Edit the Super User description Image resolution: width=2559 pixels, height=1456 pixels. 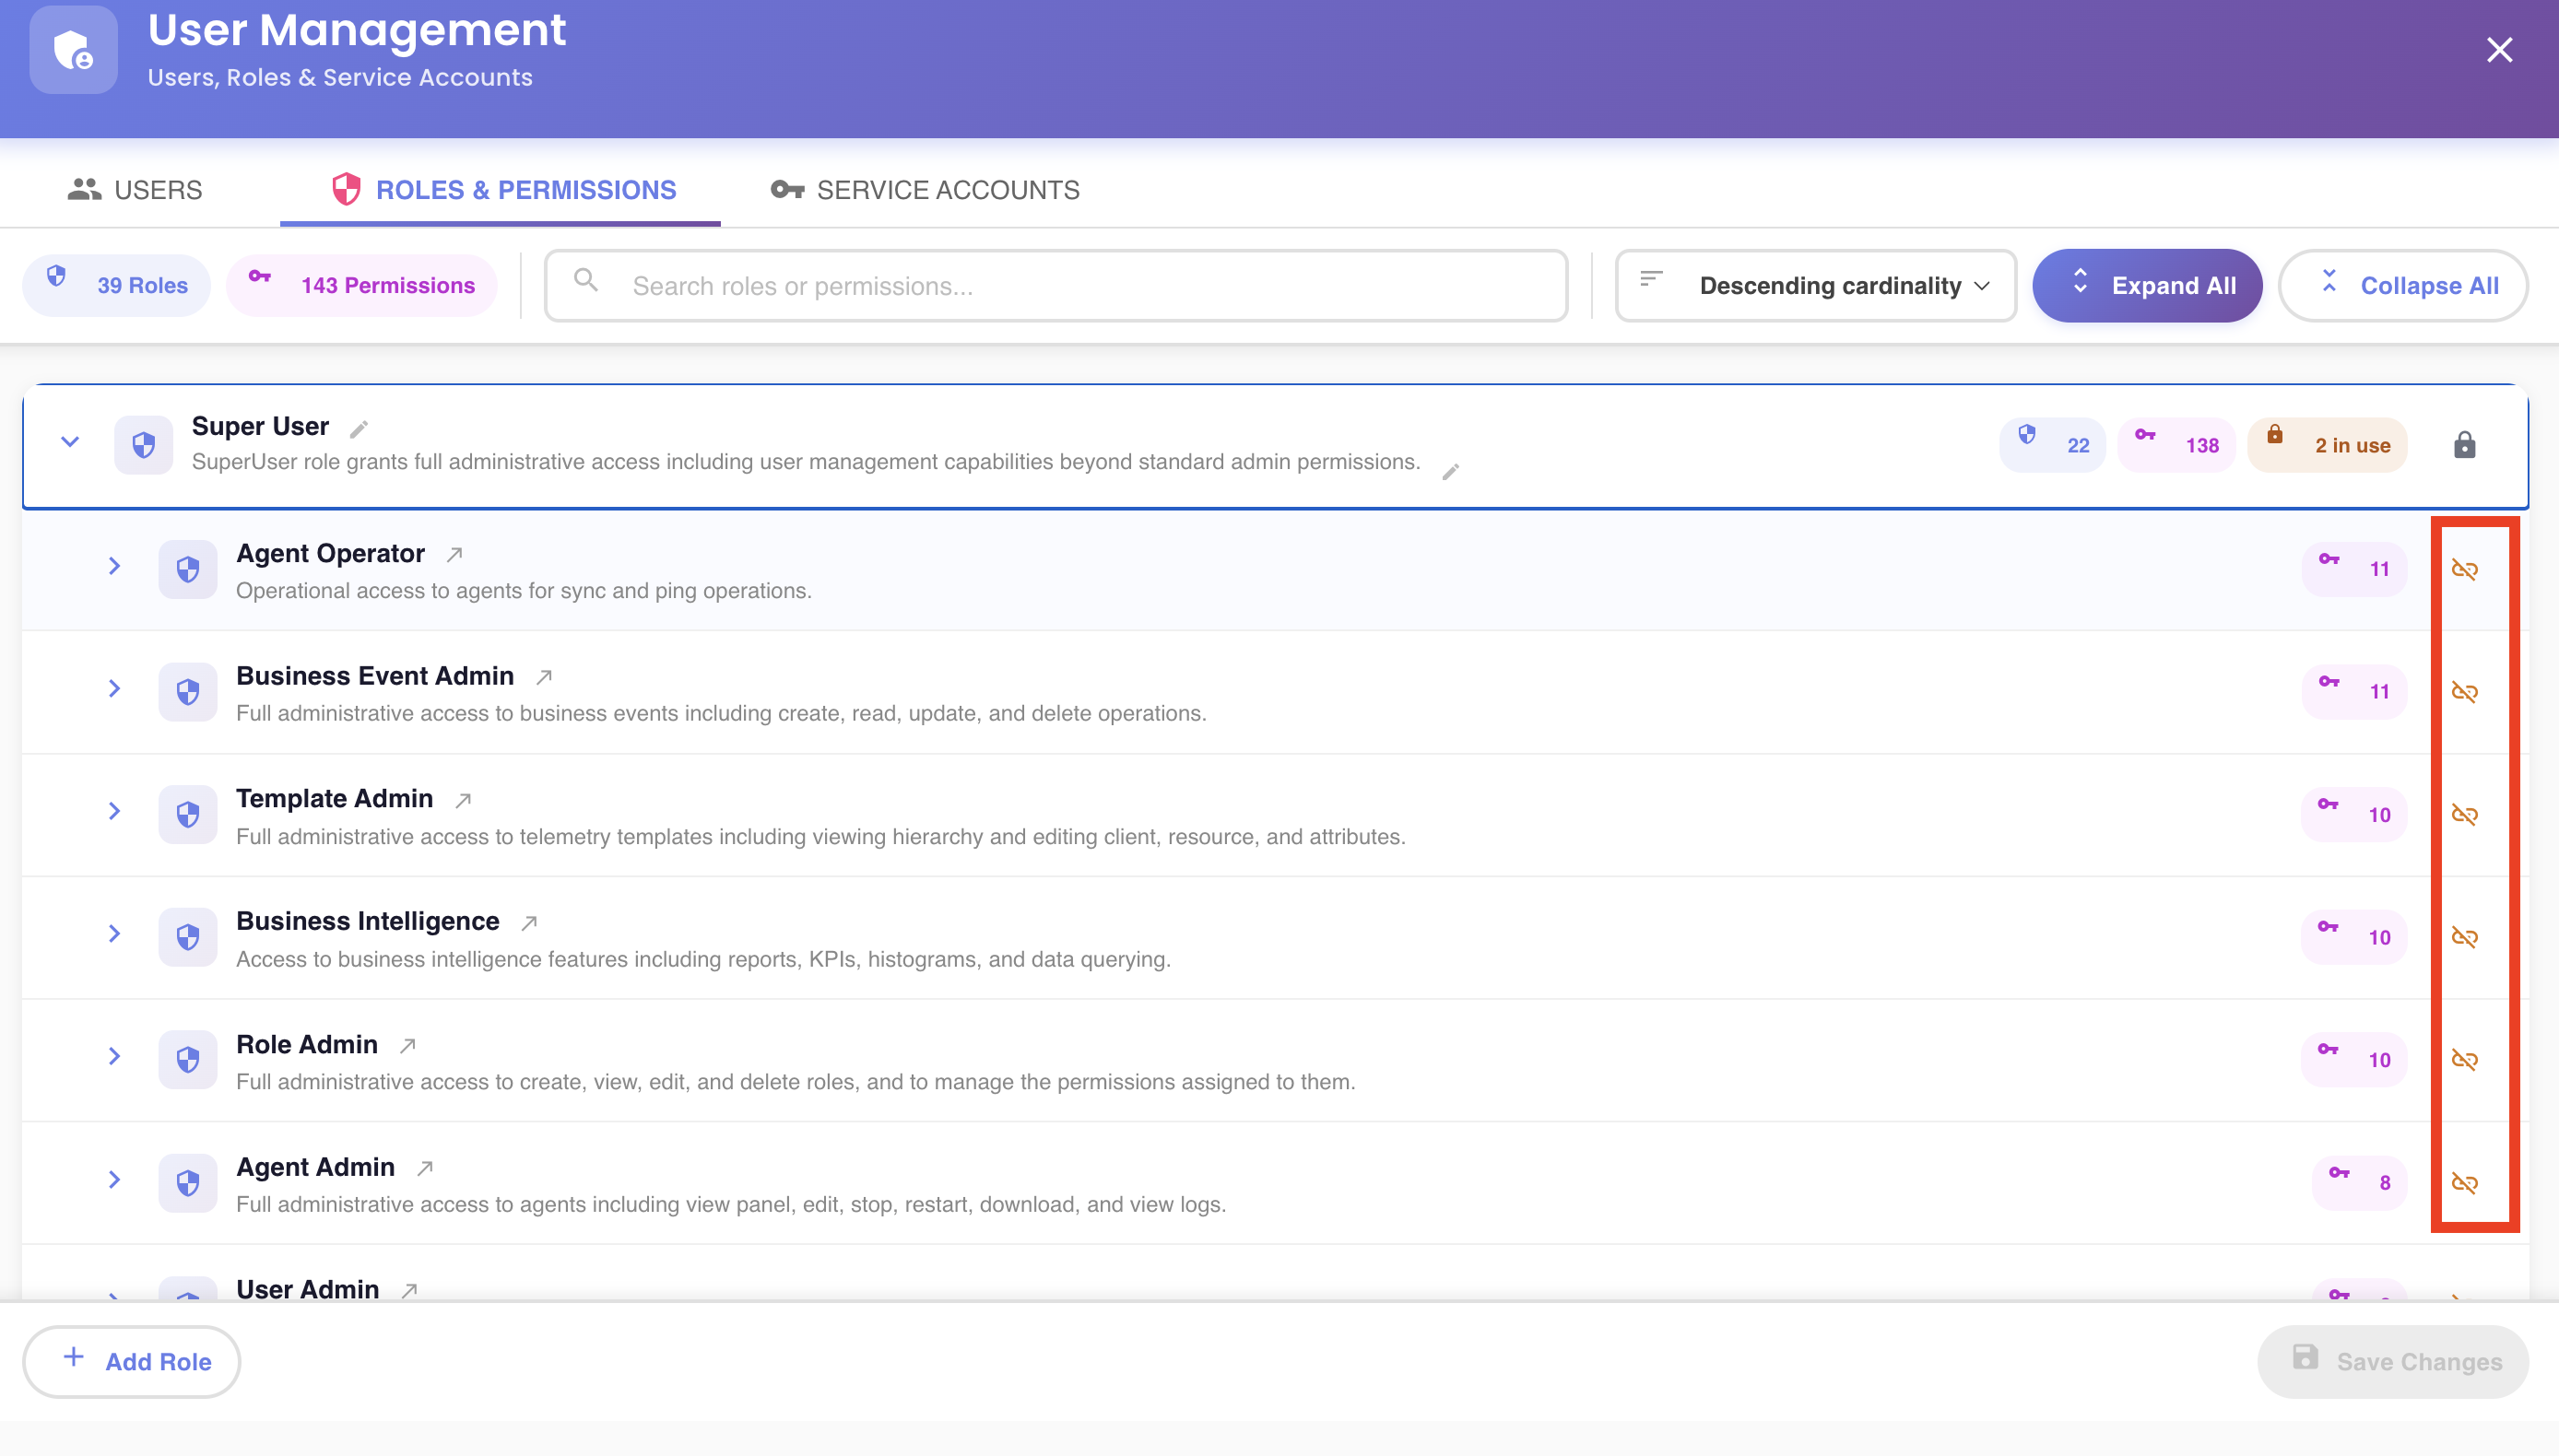point(1450,472)
